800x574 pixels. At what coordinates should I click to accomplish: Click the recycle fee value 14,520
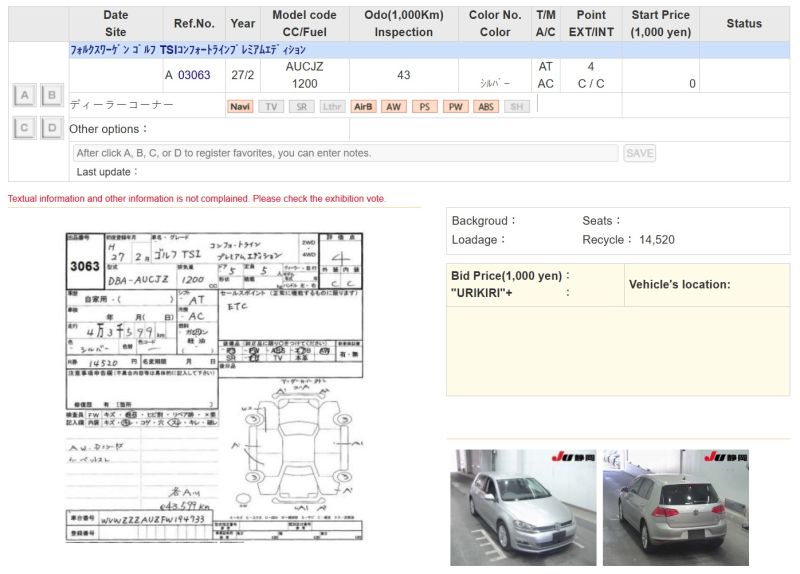(657, 240)
